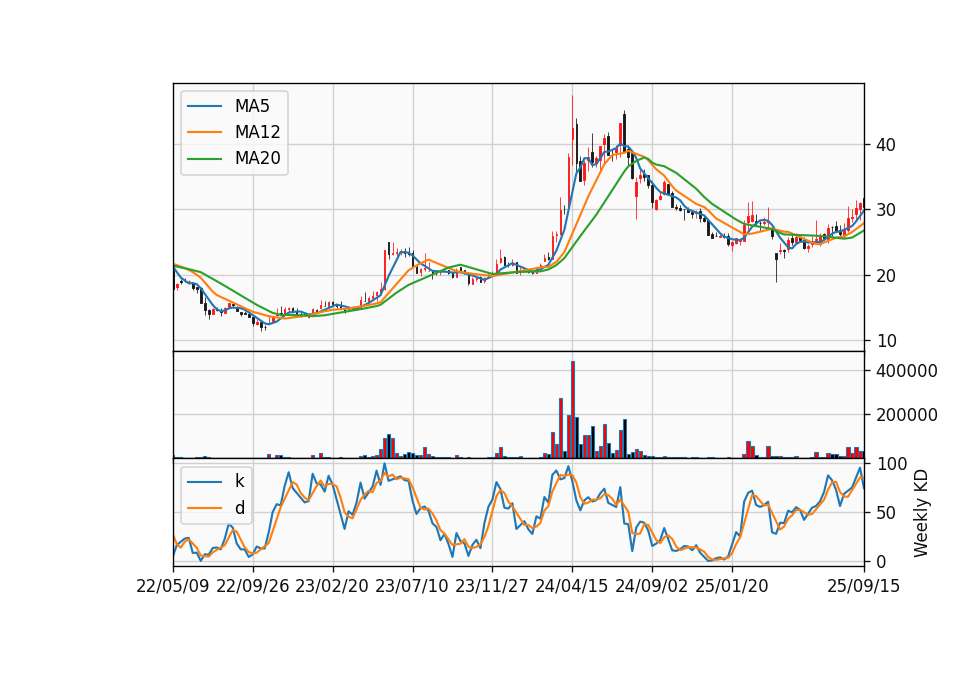Click the date label 24/09/02
The width and height of the screenshot is (960, 690).
tap(651, 586)
